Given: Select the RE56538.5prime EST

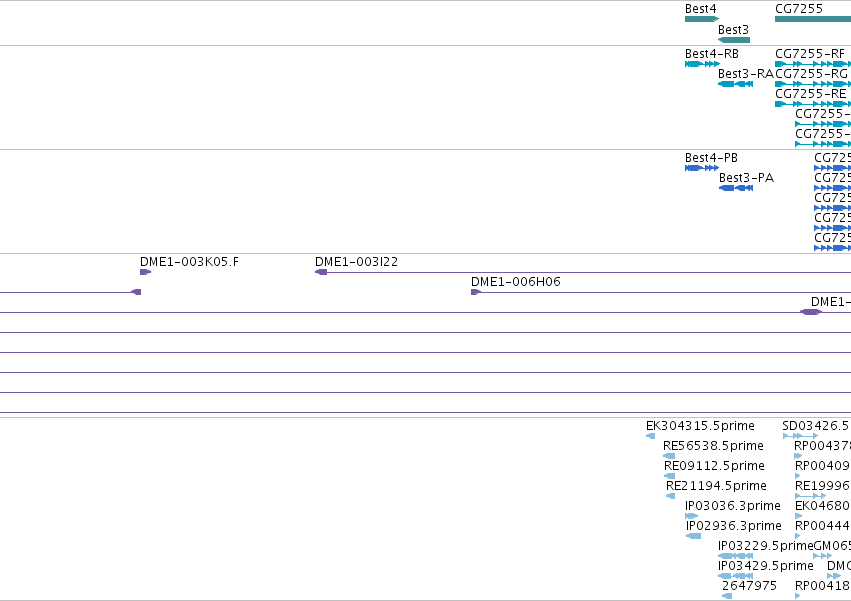Looking at the screenshot, I should [669, 456].
